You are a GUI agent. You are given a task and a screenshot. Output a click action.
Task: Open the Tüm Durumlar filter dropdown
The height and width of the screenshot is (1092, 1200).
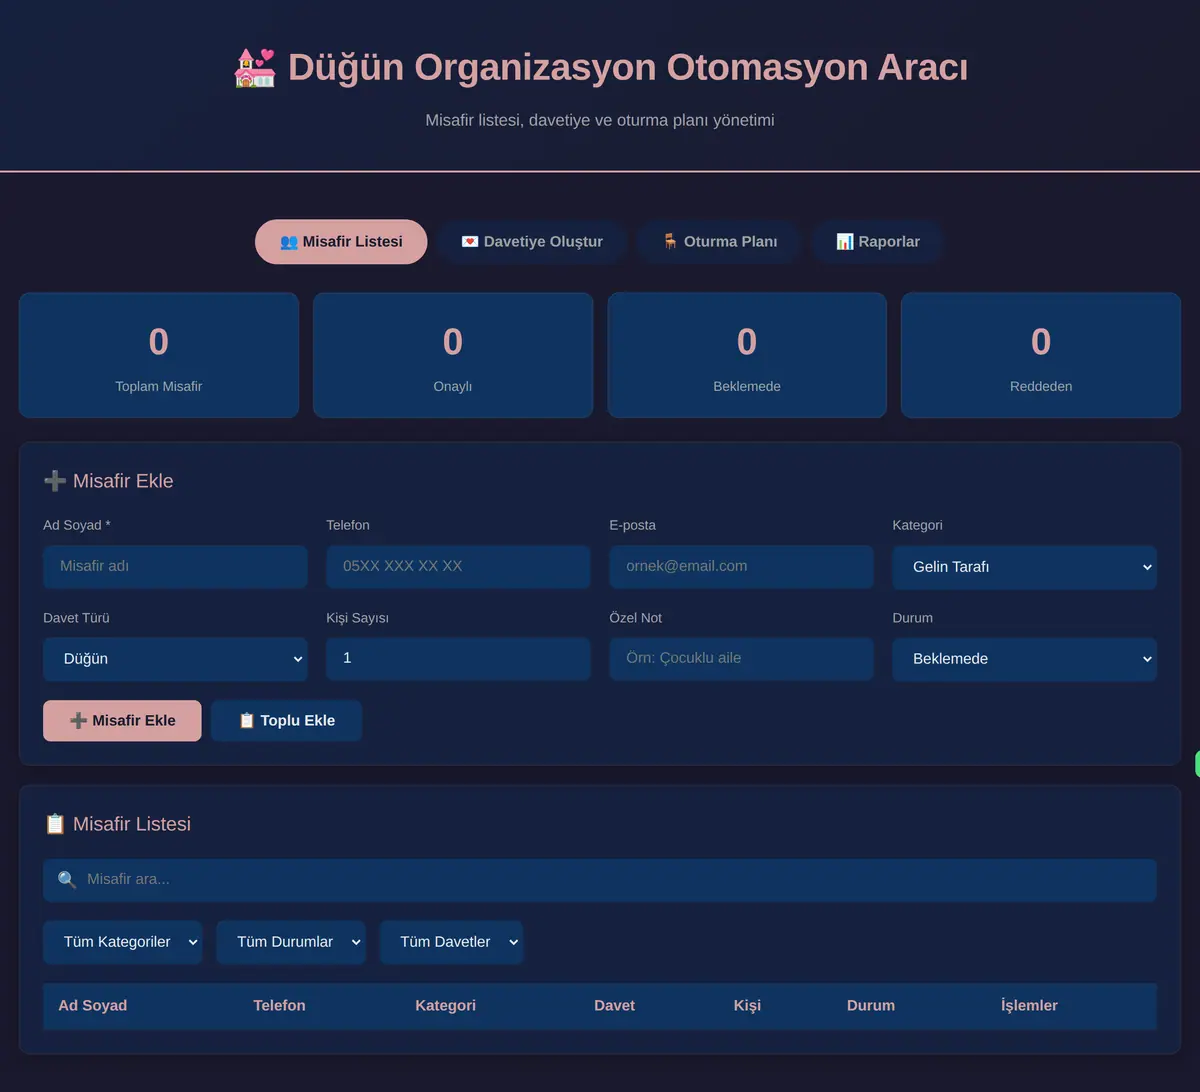pos(291,942)
